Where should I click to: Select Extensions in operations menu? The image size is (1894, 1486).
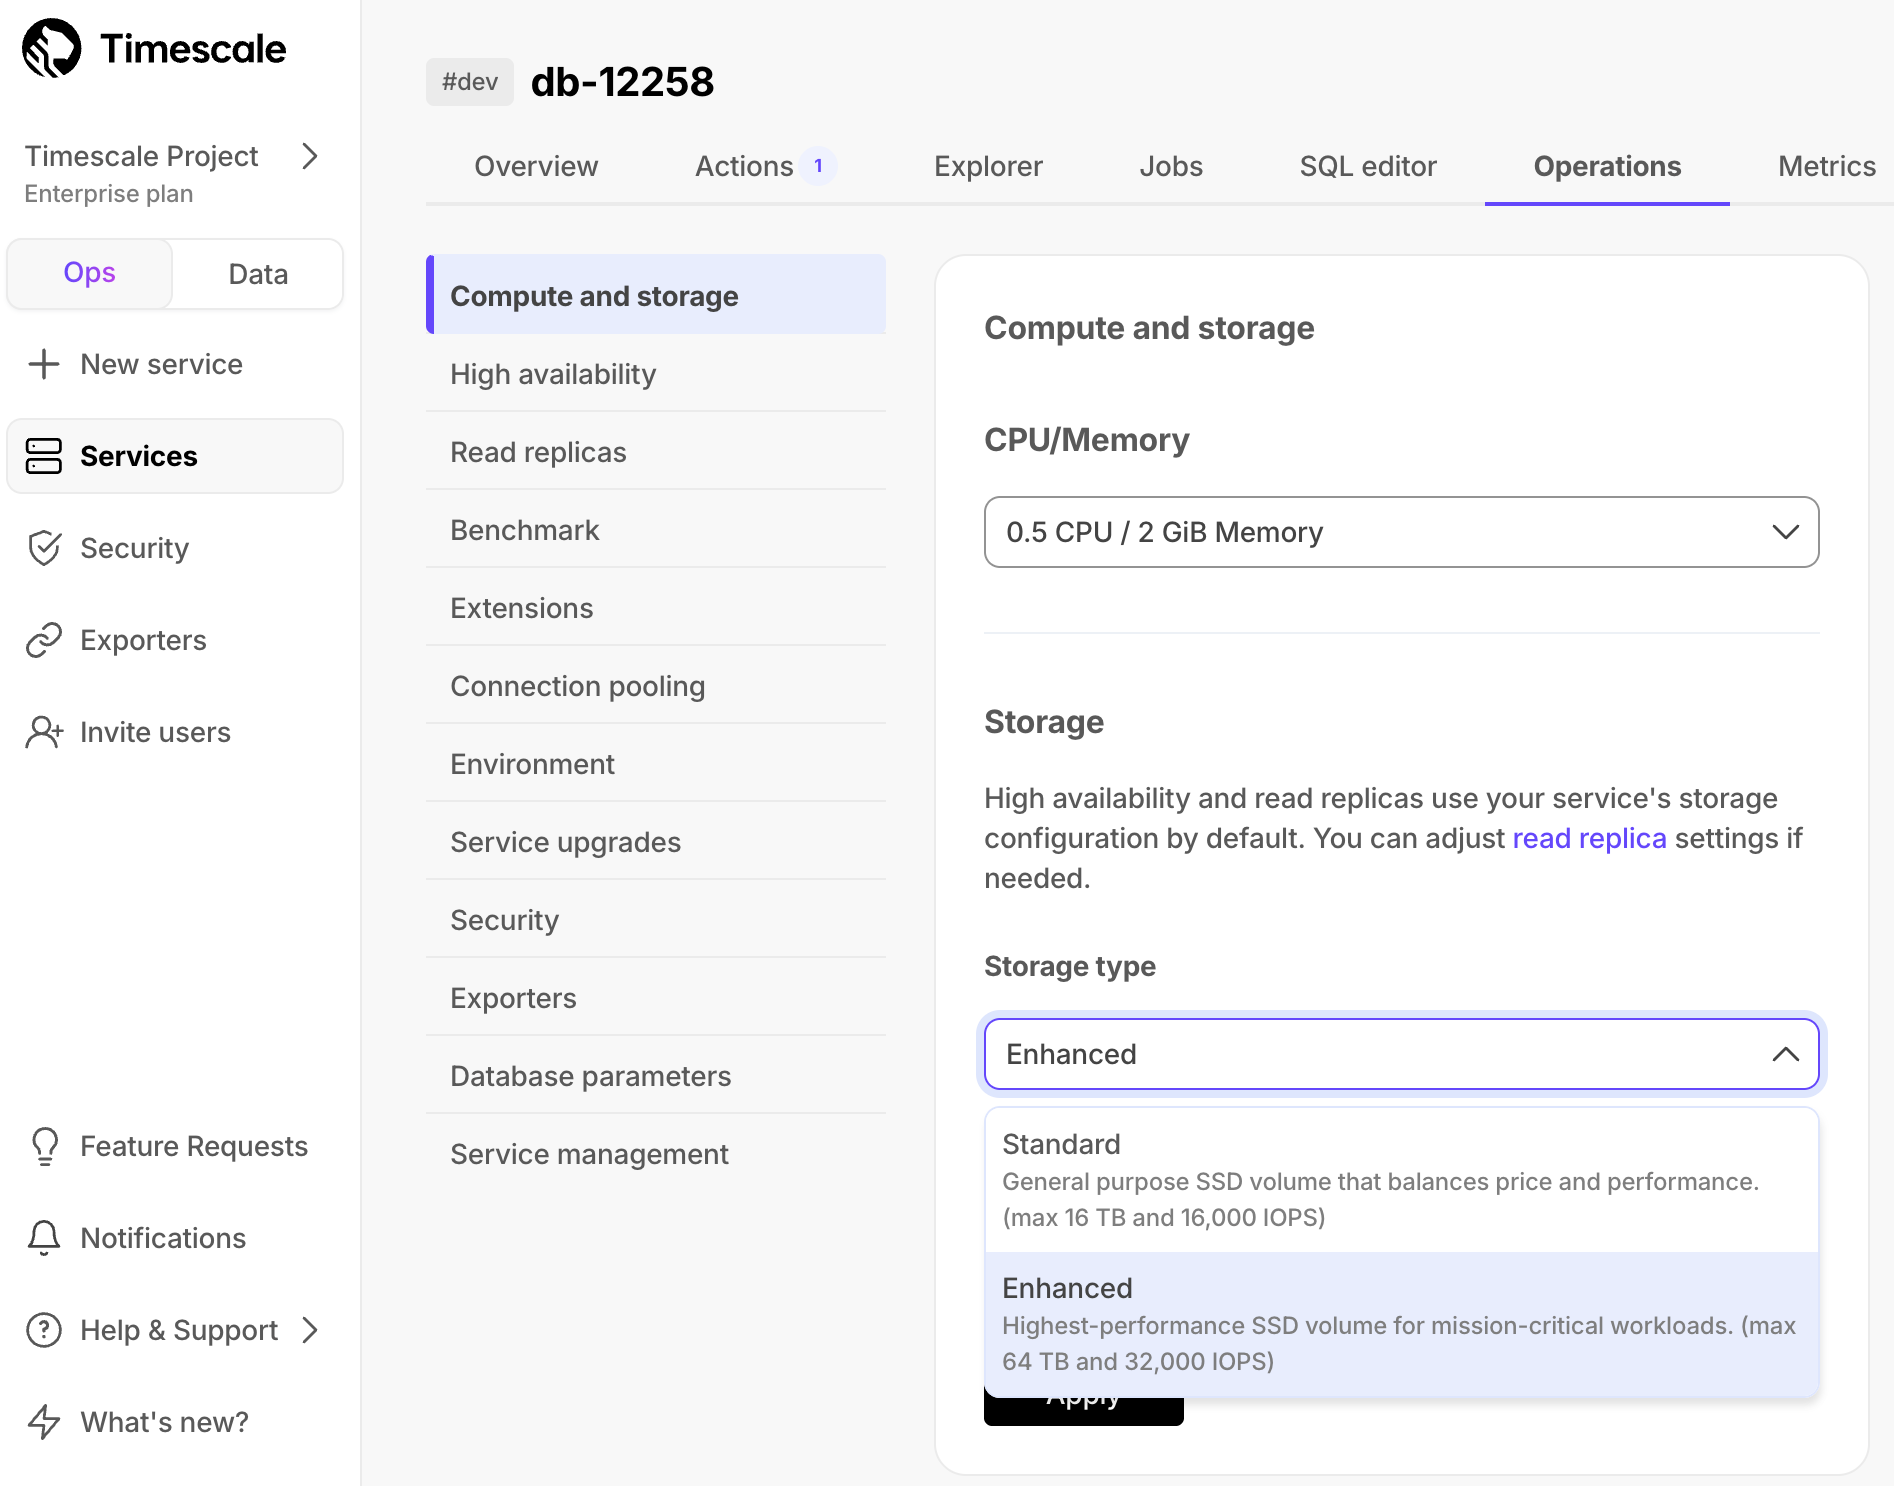click(x=656, y=607)
